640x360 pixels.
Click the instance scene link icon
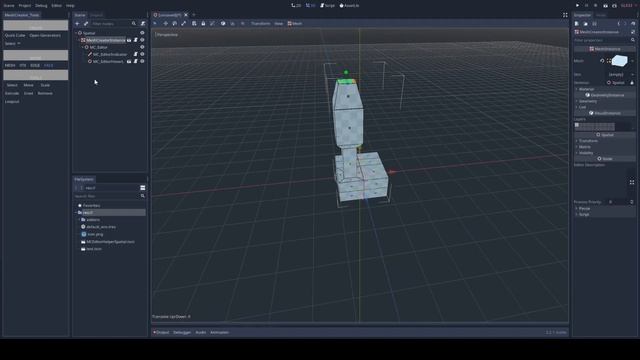point(86,24)
